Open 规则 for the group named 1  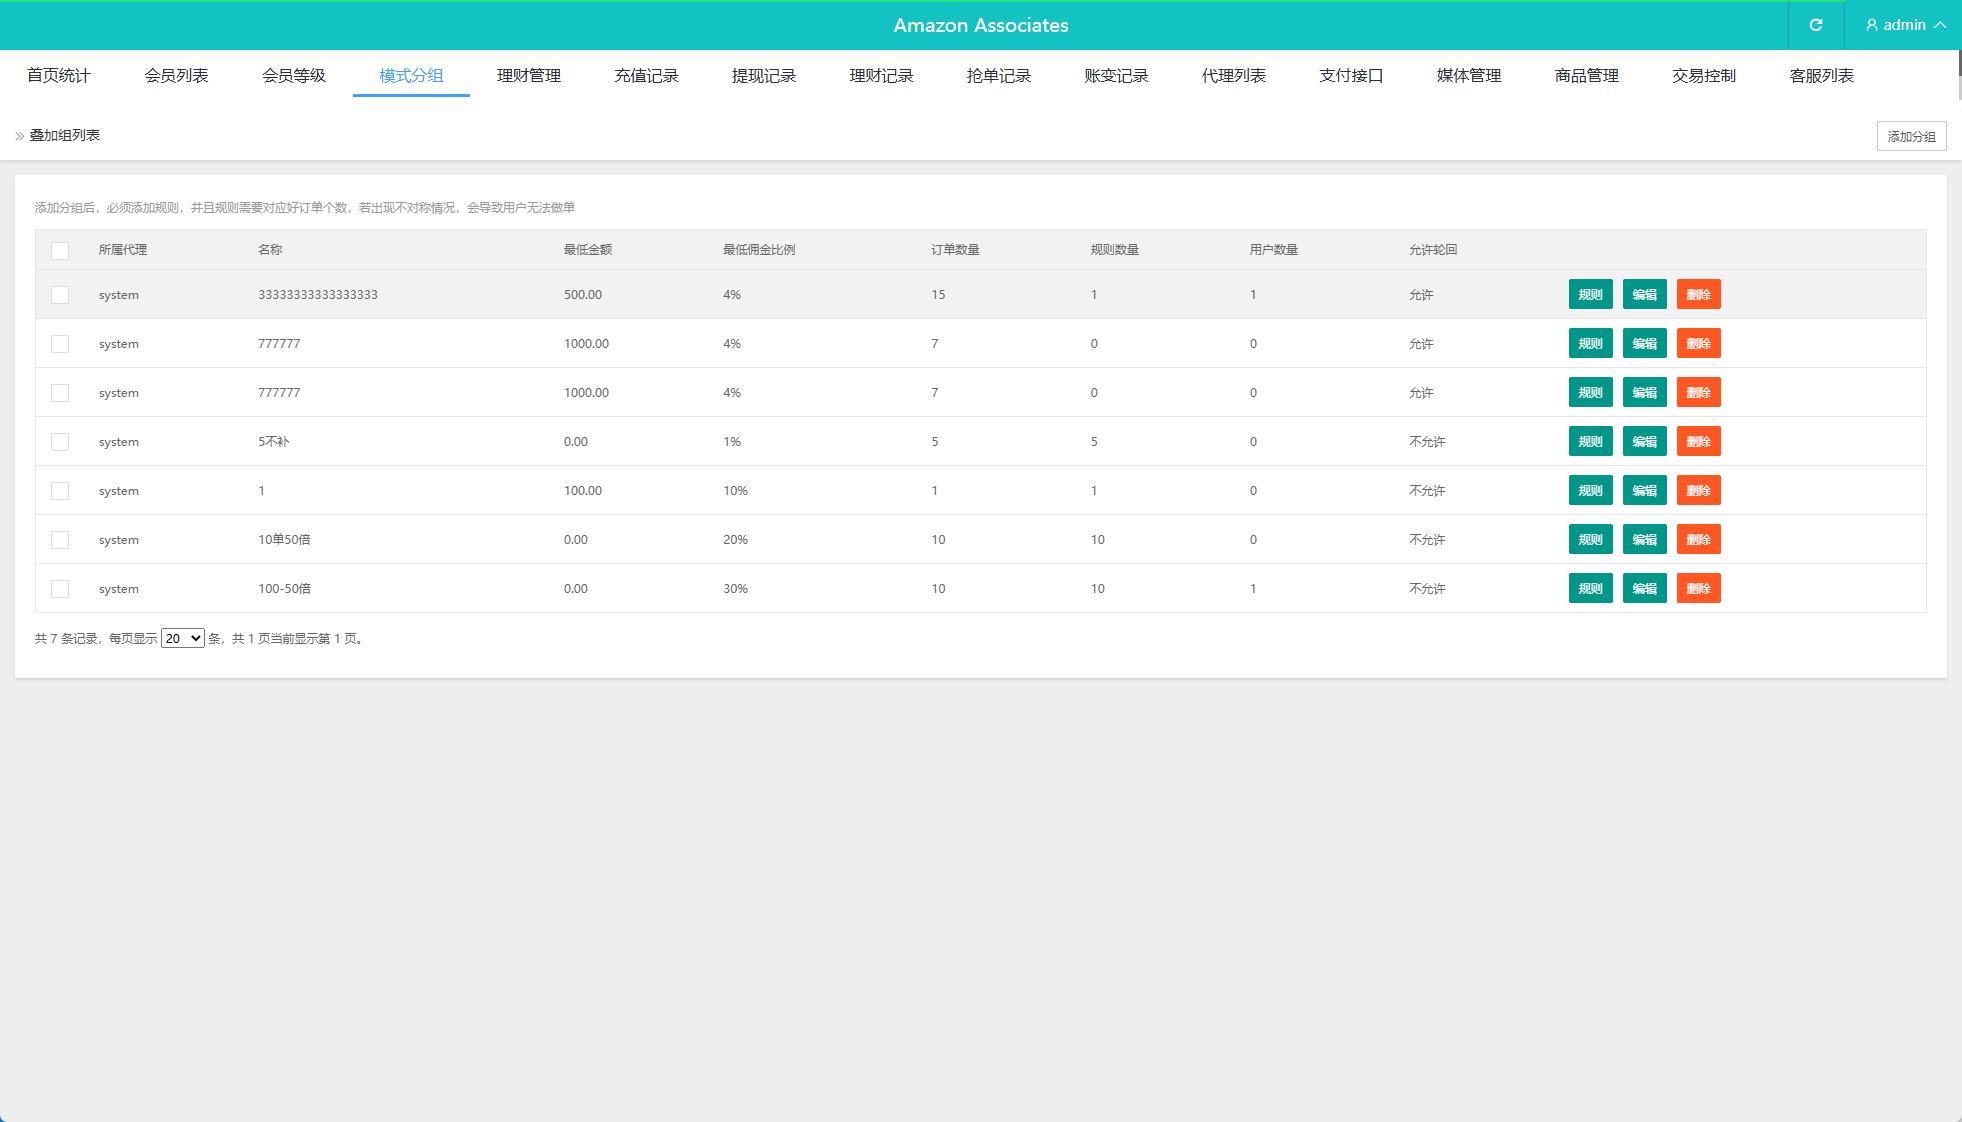tap(1590, 491)
